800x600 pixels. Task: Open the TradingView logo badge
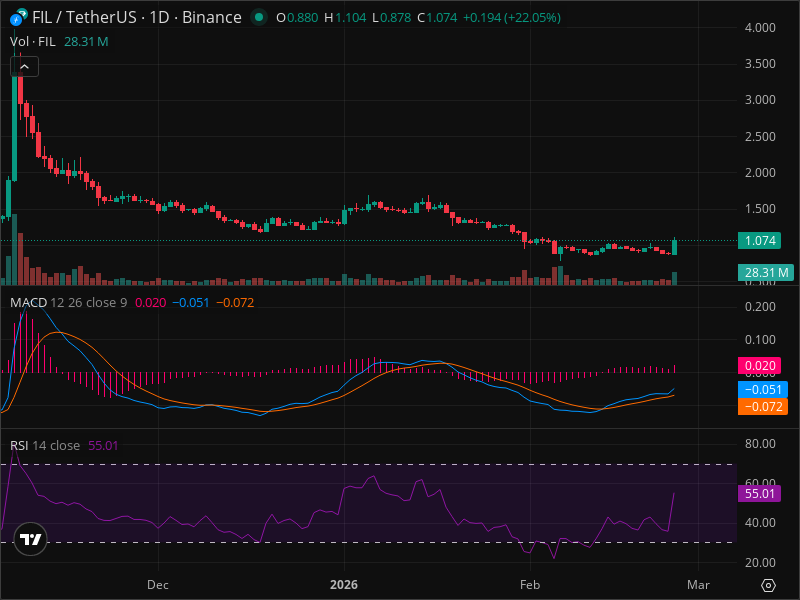click(31, 539)
